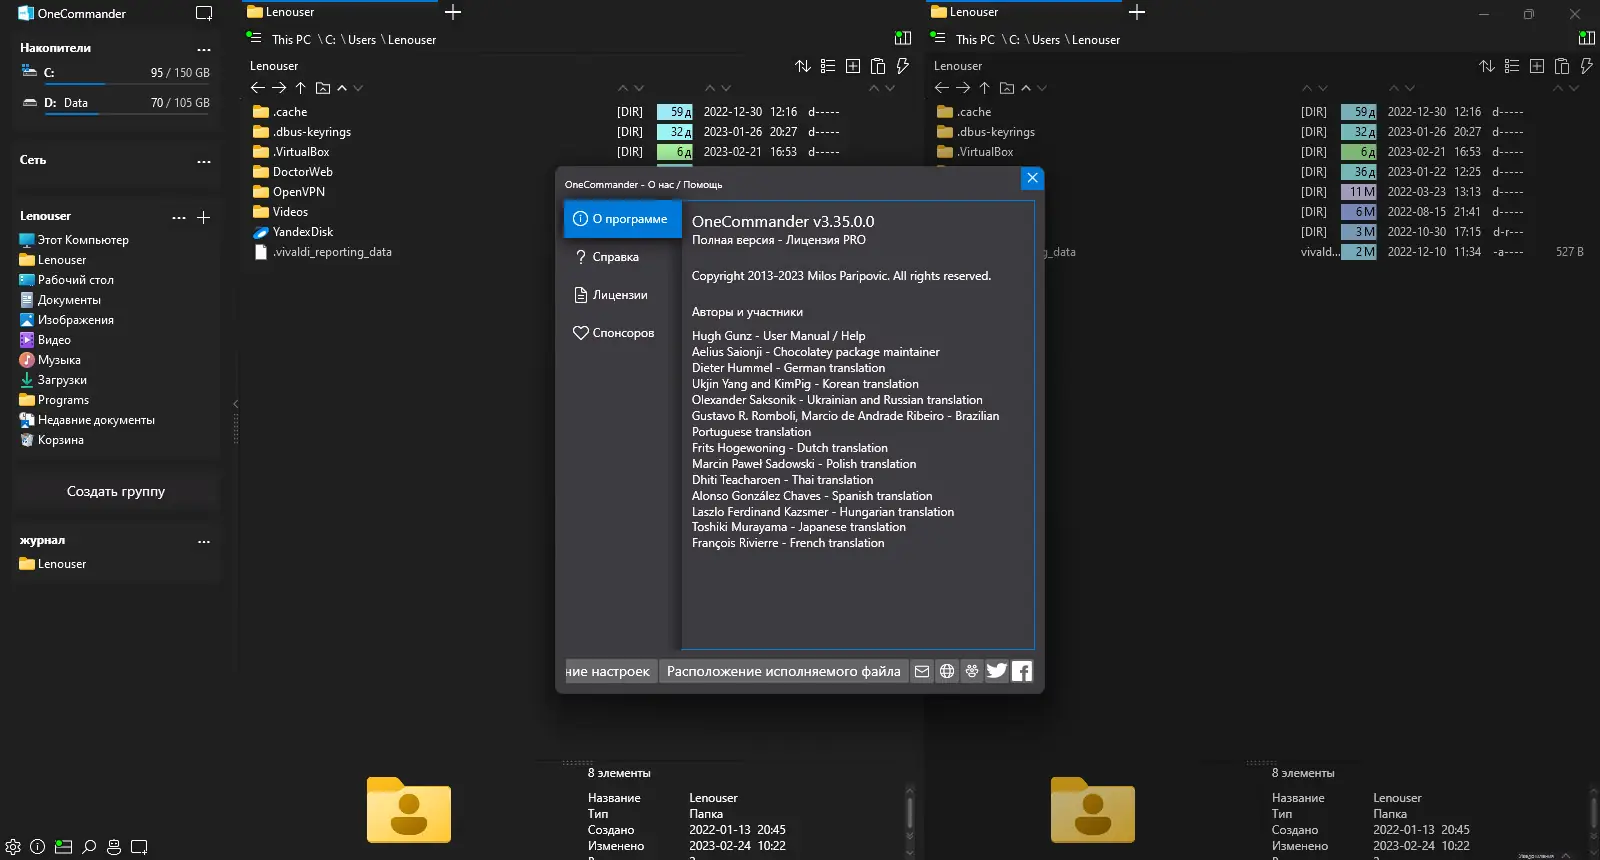
Task: Open the website globe icon in About dialog
Action: coord(947,671)
